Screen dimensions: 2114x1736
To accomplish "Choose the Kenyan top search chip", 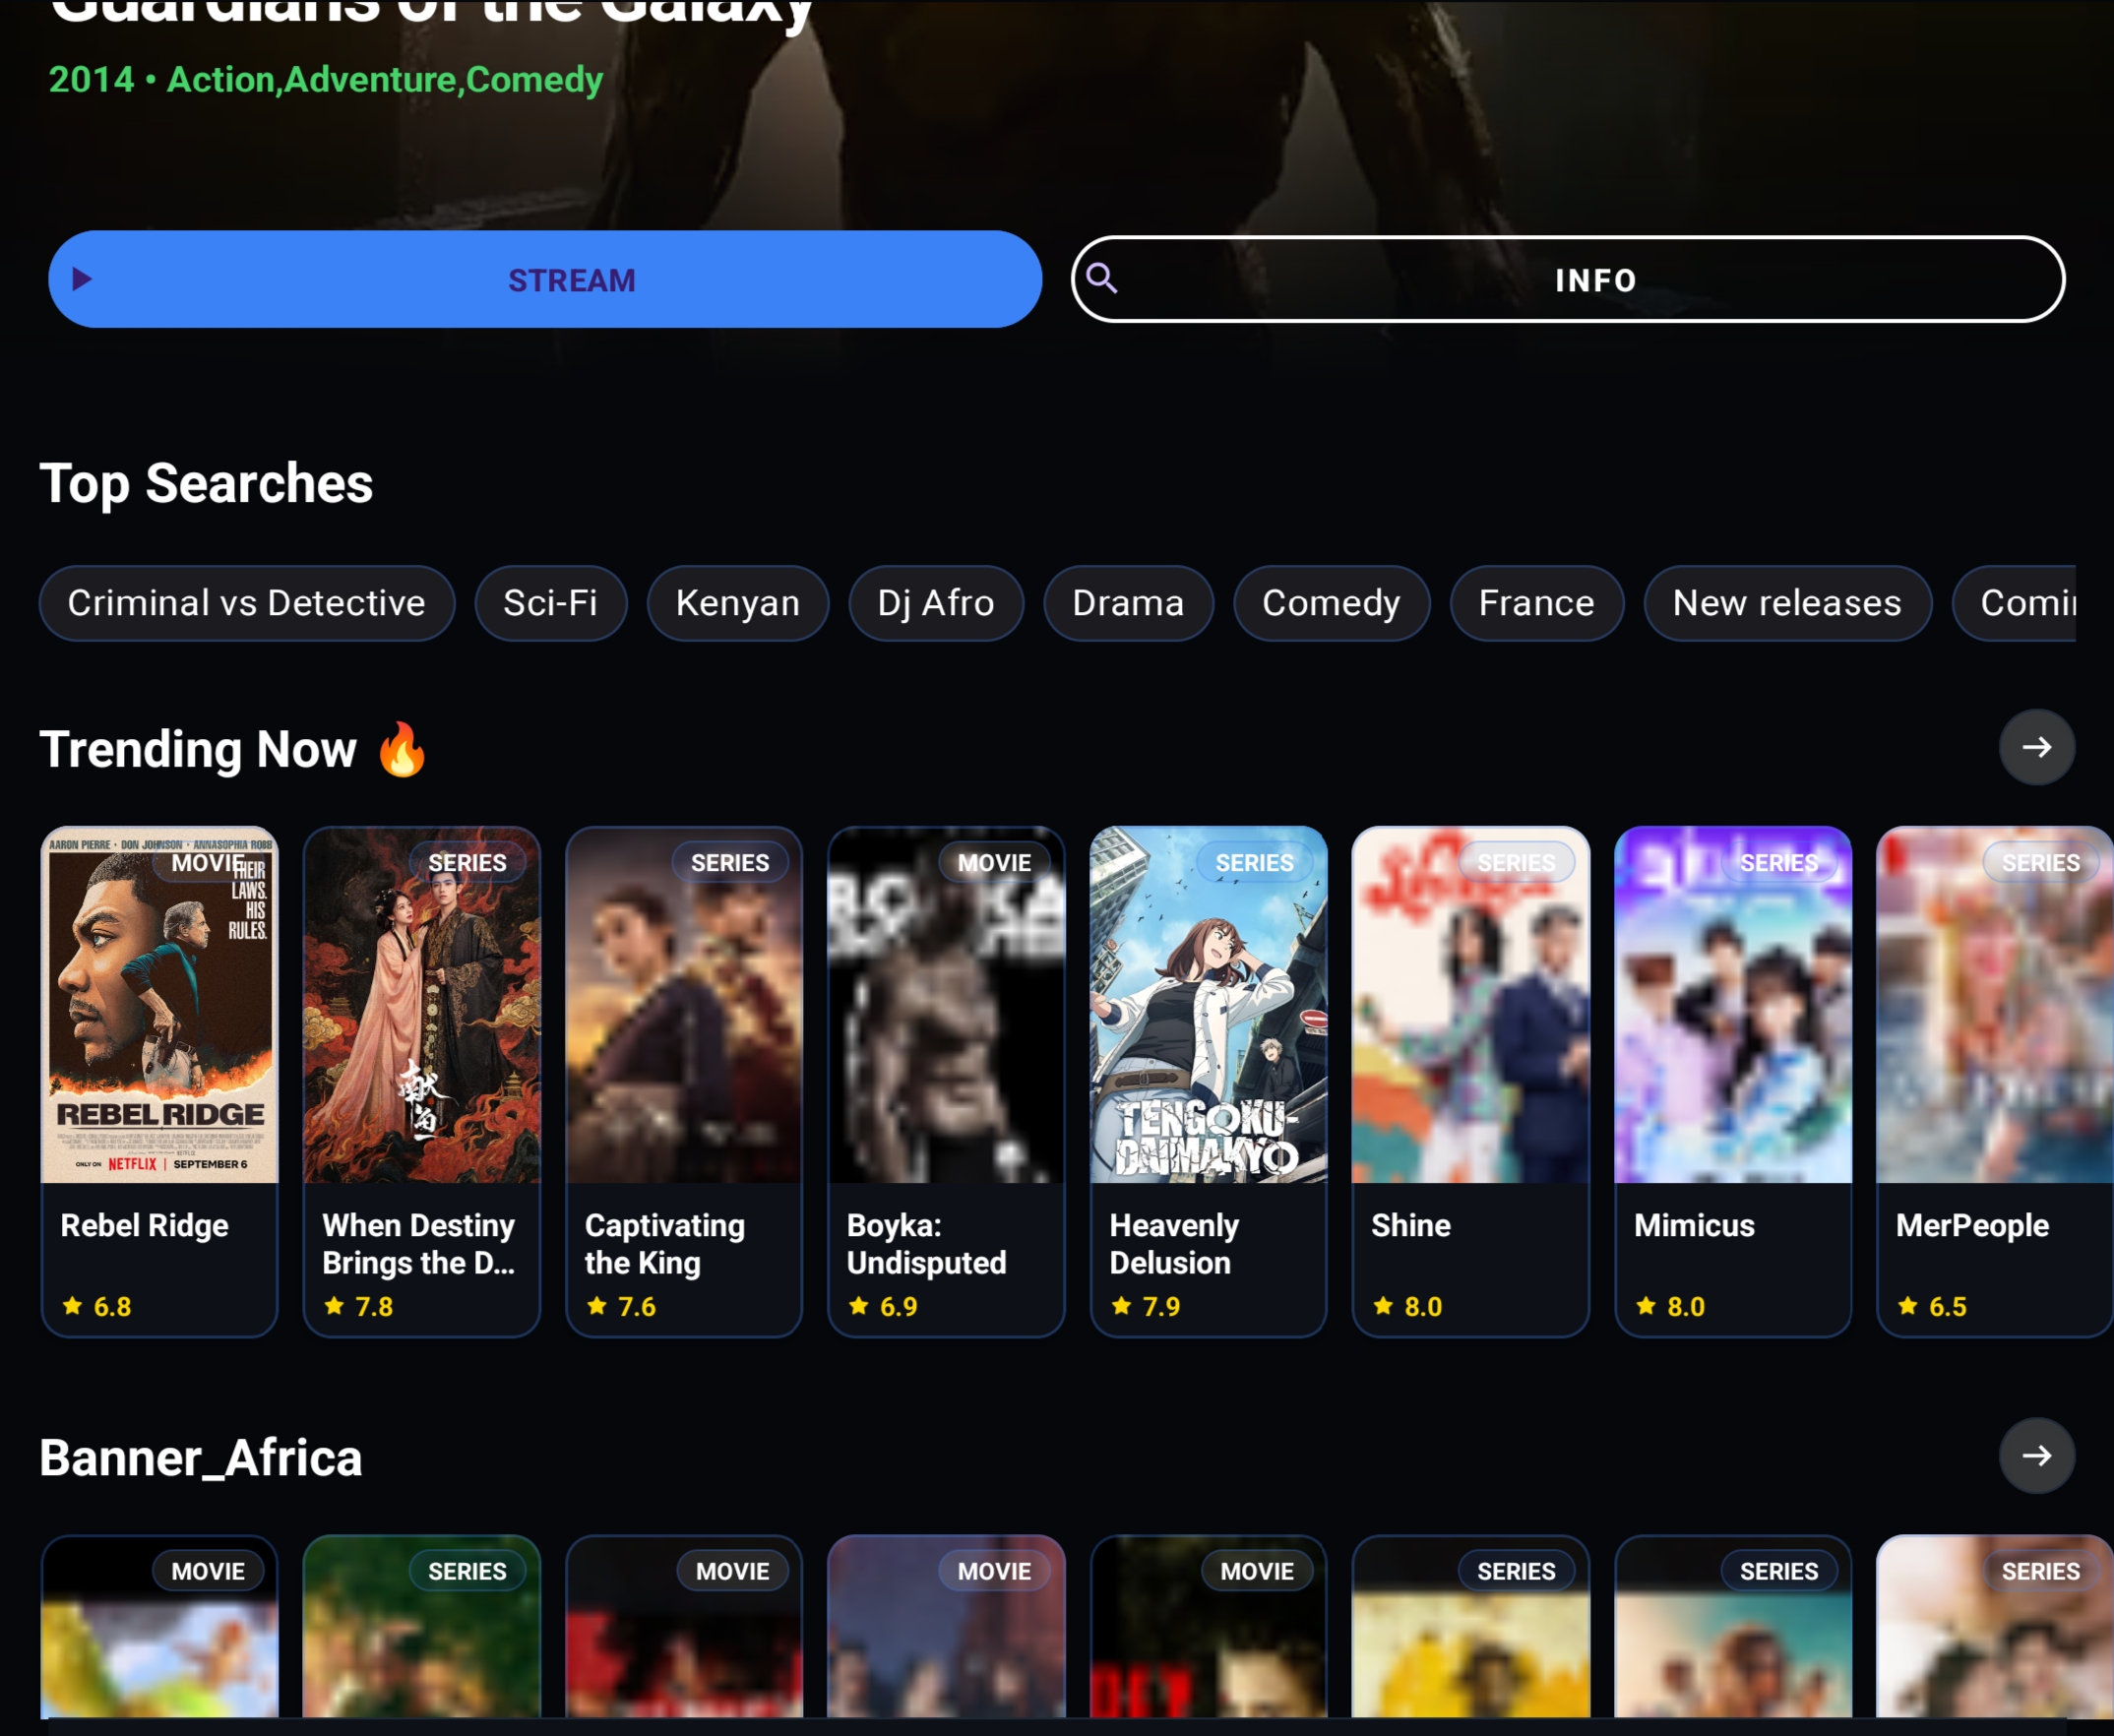I will 738,603.
